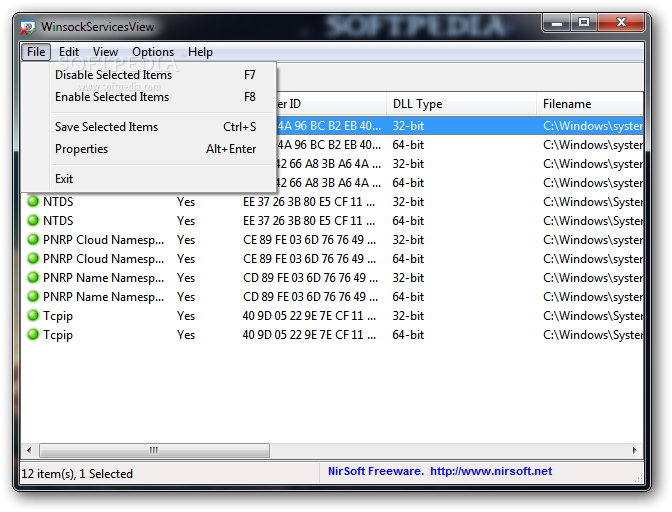Select the 32-bit NTDS name cell
Viewport: 672px width, 512px height.
58,201
